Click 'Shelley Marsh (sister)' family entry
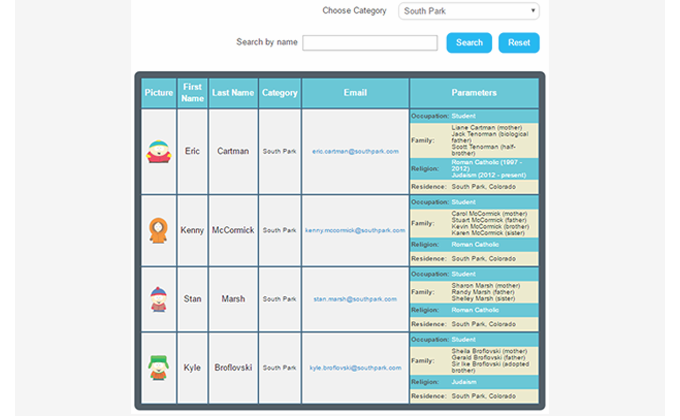The width and height of the screenshot is (680, 420). 483,299
